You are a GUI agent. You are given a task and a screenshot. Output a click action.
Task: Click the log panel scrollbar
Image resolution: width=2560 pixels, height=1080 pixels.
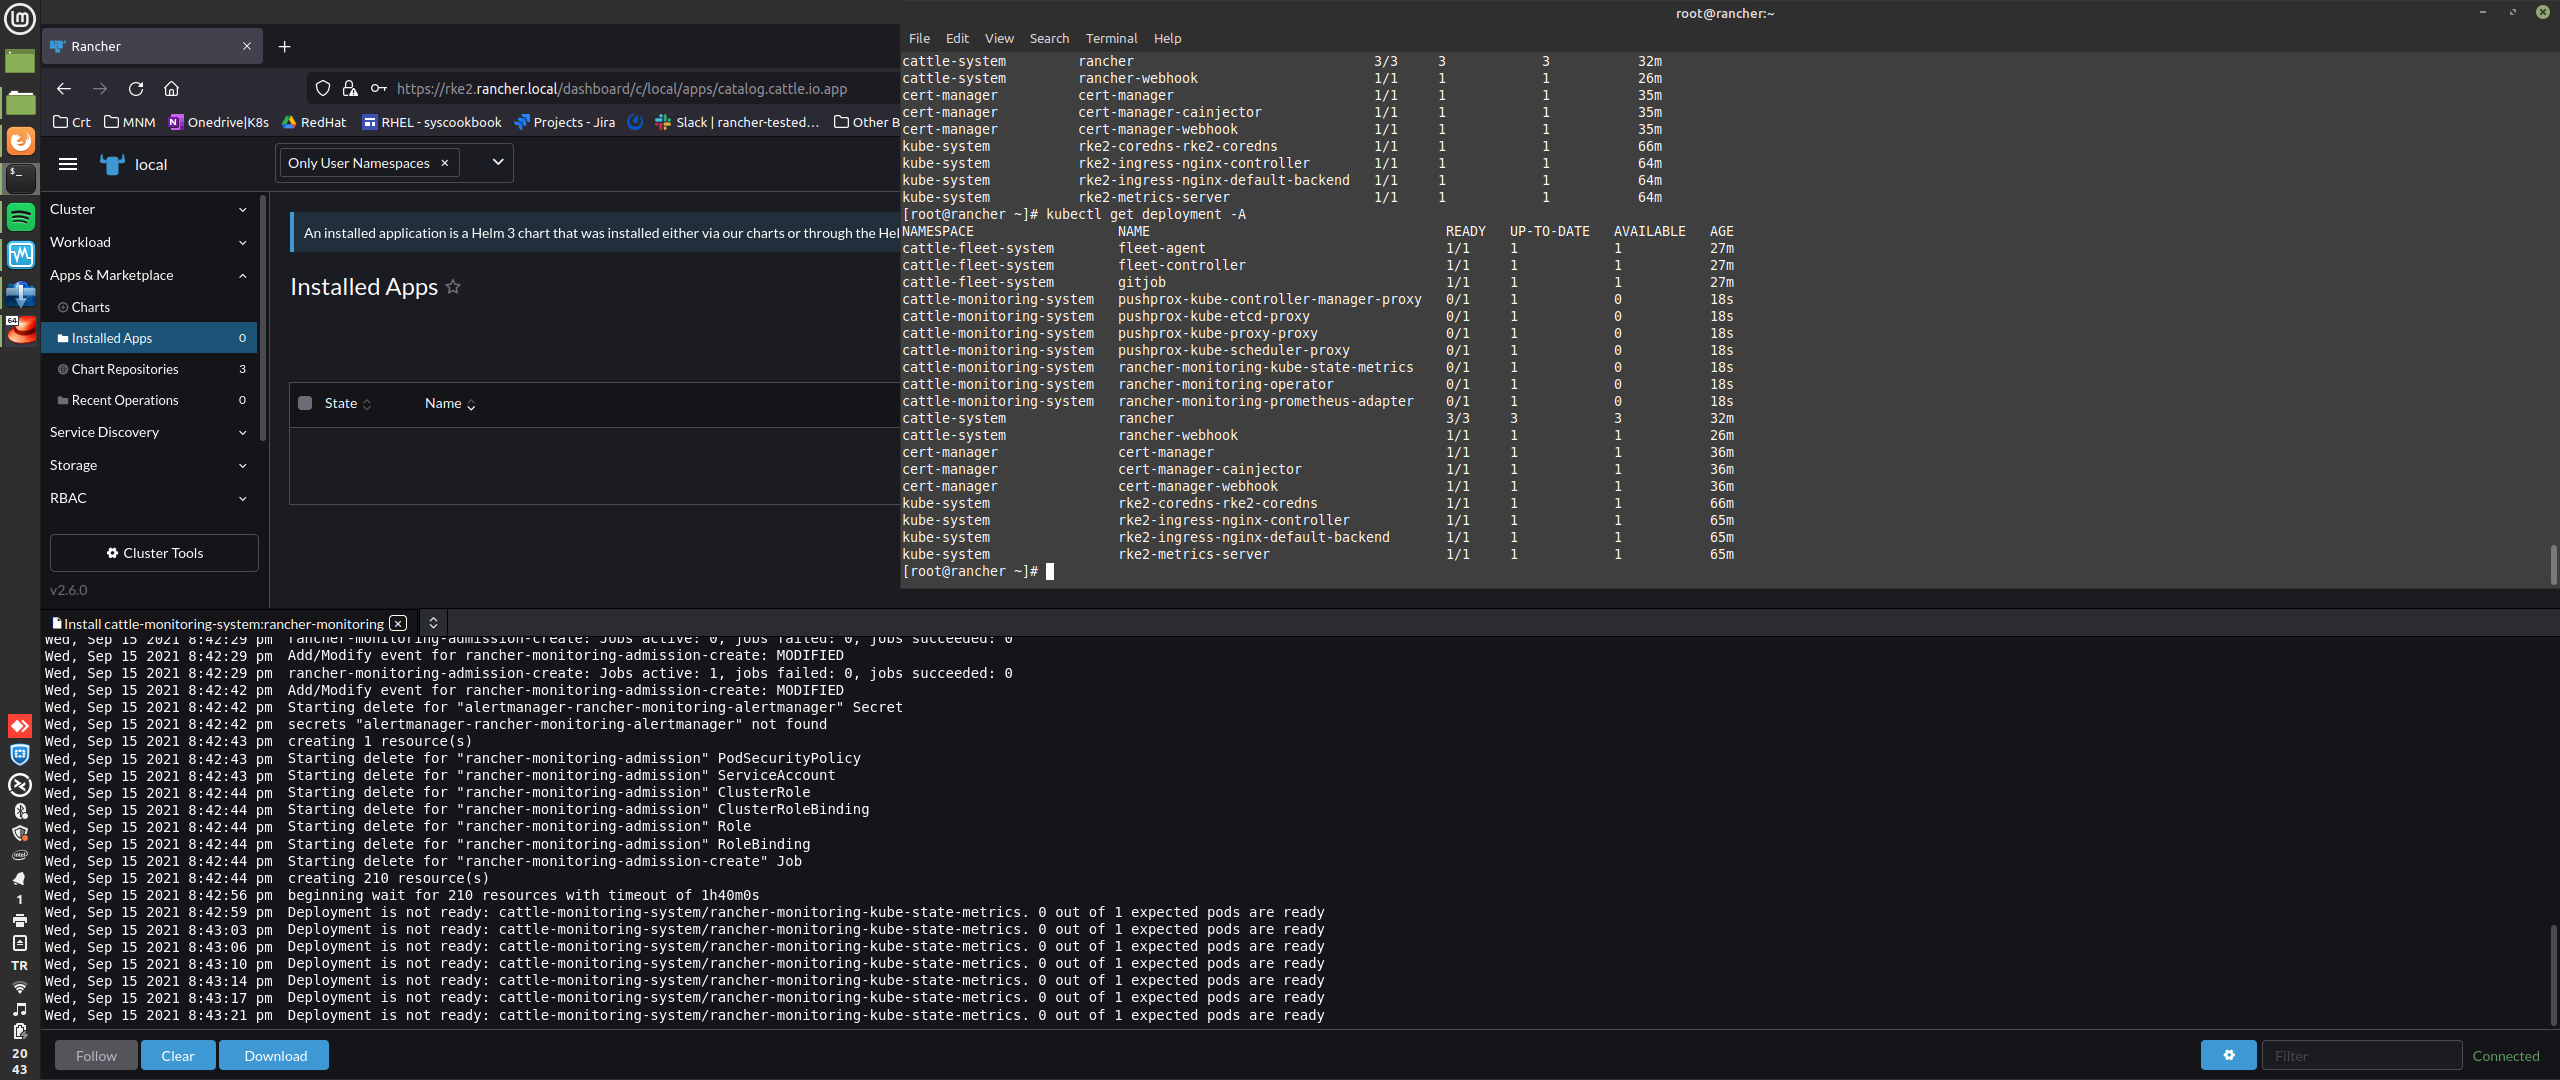tap(2553, 975)
